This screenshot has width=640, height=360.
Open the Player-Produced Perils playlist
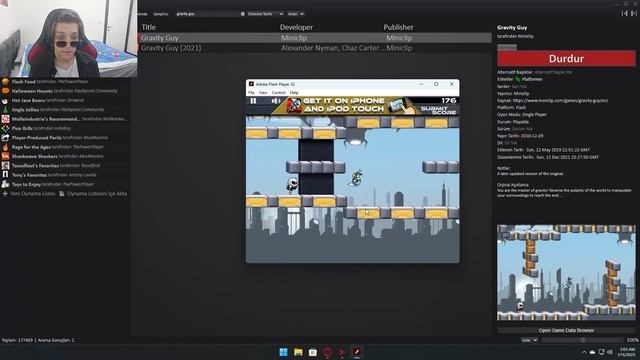[x=65, y=138]
